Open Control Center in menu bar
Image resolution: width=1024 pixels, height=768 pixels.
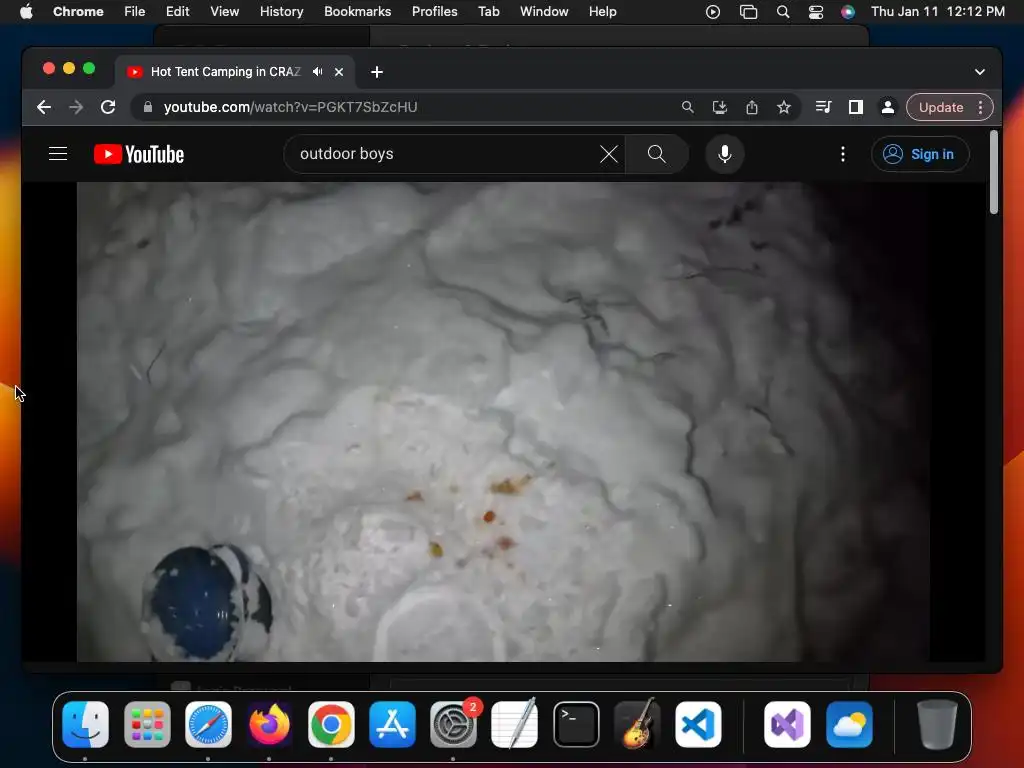[816, 12]
